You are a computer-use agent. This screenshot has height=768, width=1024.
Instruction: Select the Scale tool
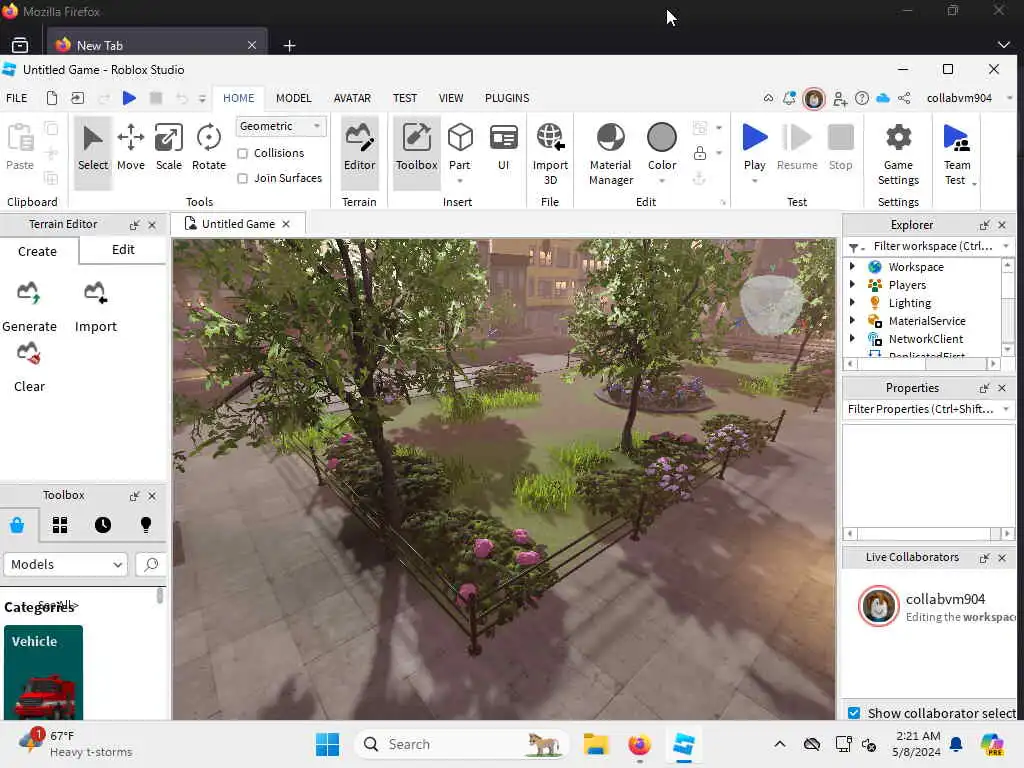[x=168, y=148]
